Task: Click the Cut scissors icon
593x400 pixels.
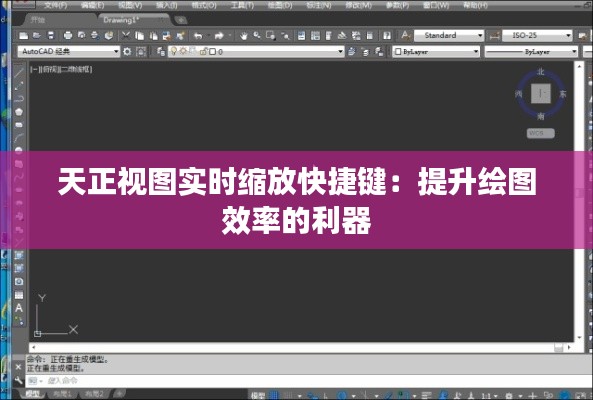Action: point(126,36)
